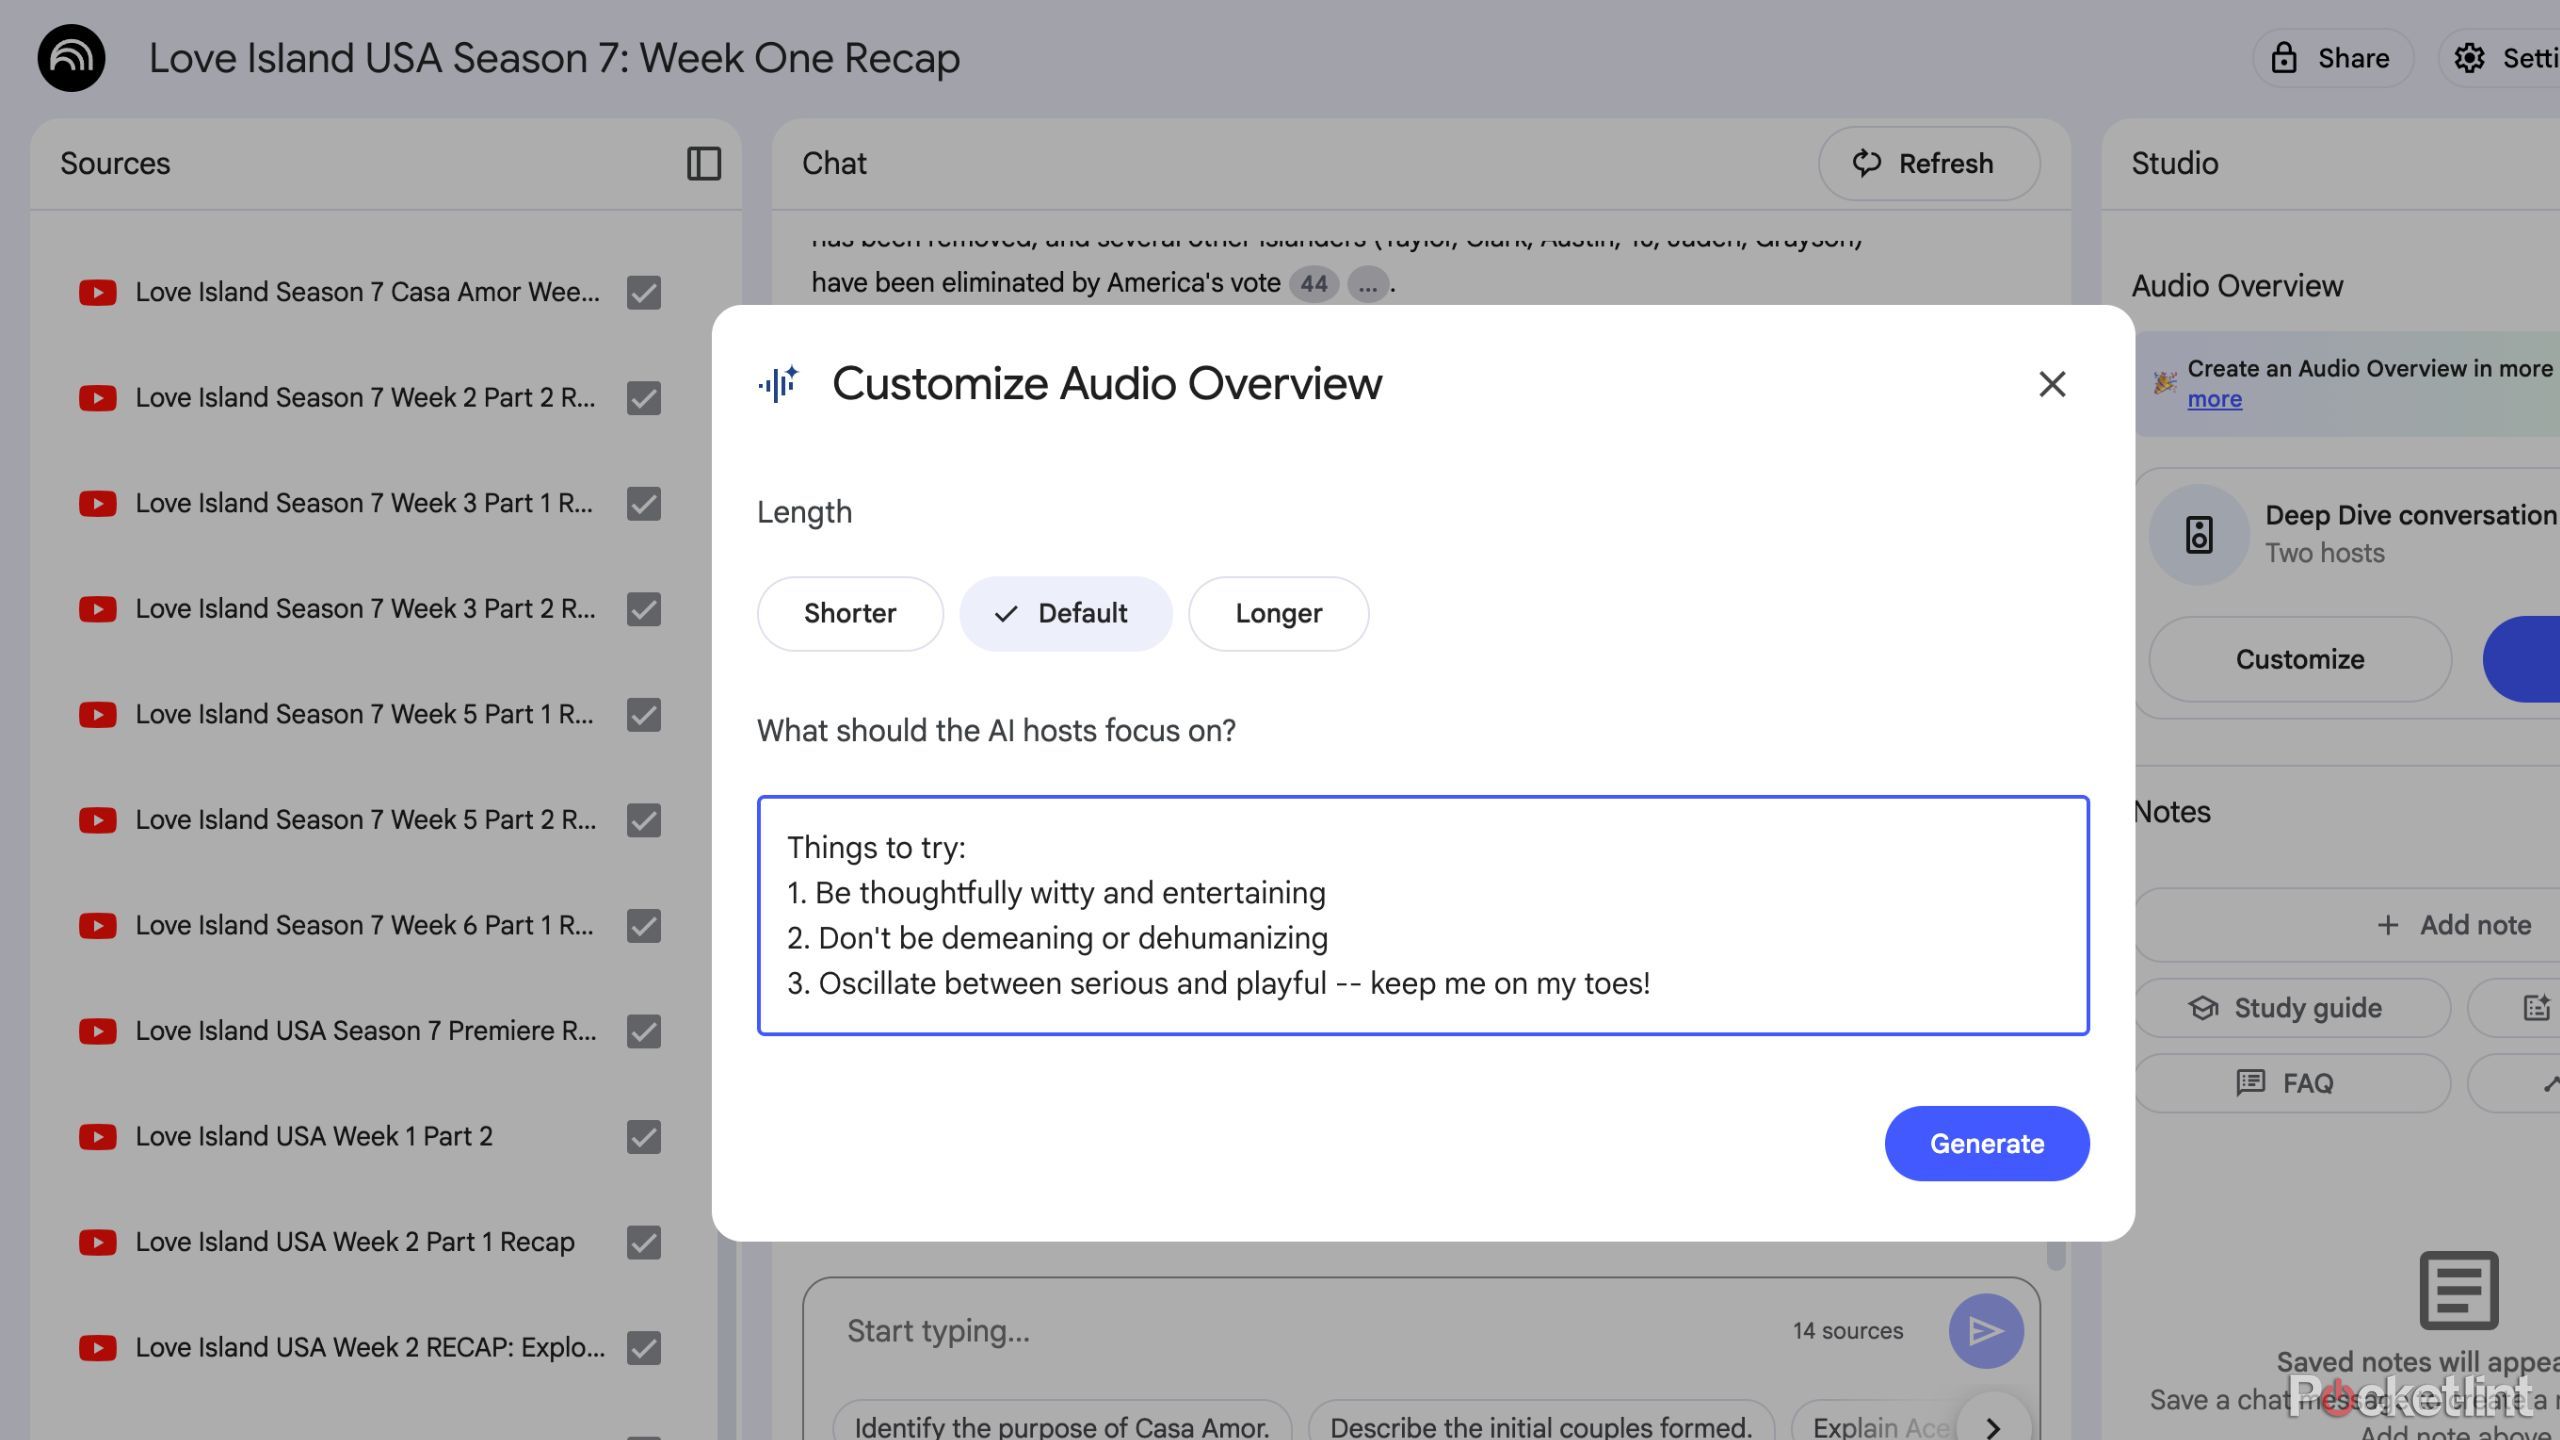2560x1440 pixels.
Task: Click the 14 sources indicator
Action: (1847, 1331)
